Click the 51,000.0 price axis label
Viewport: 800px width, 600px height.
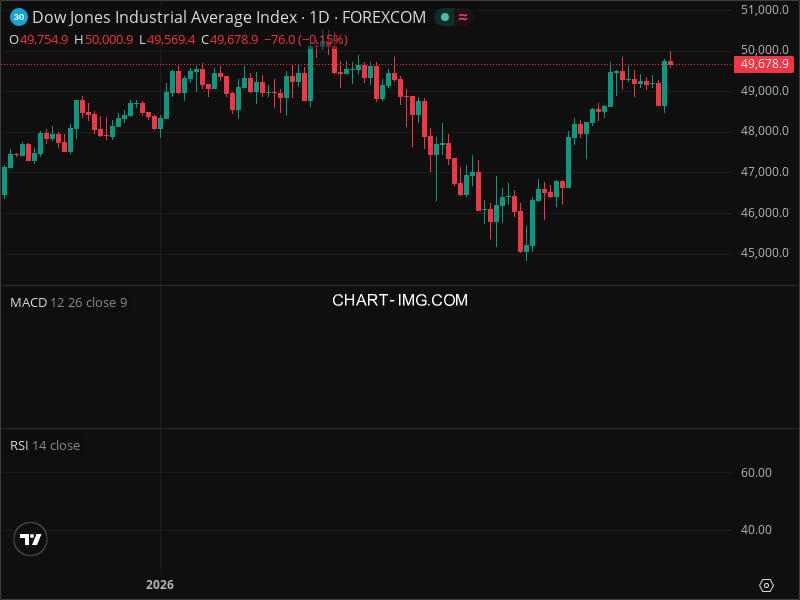click(x=764, y=10)
